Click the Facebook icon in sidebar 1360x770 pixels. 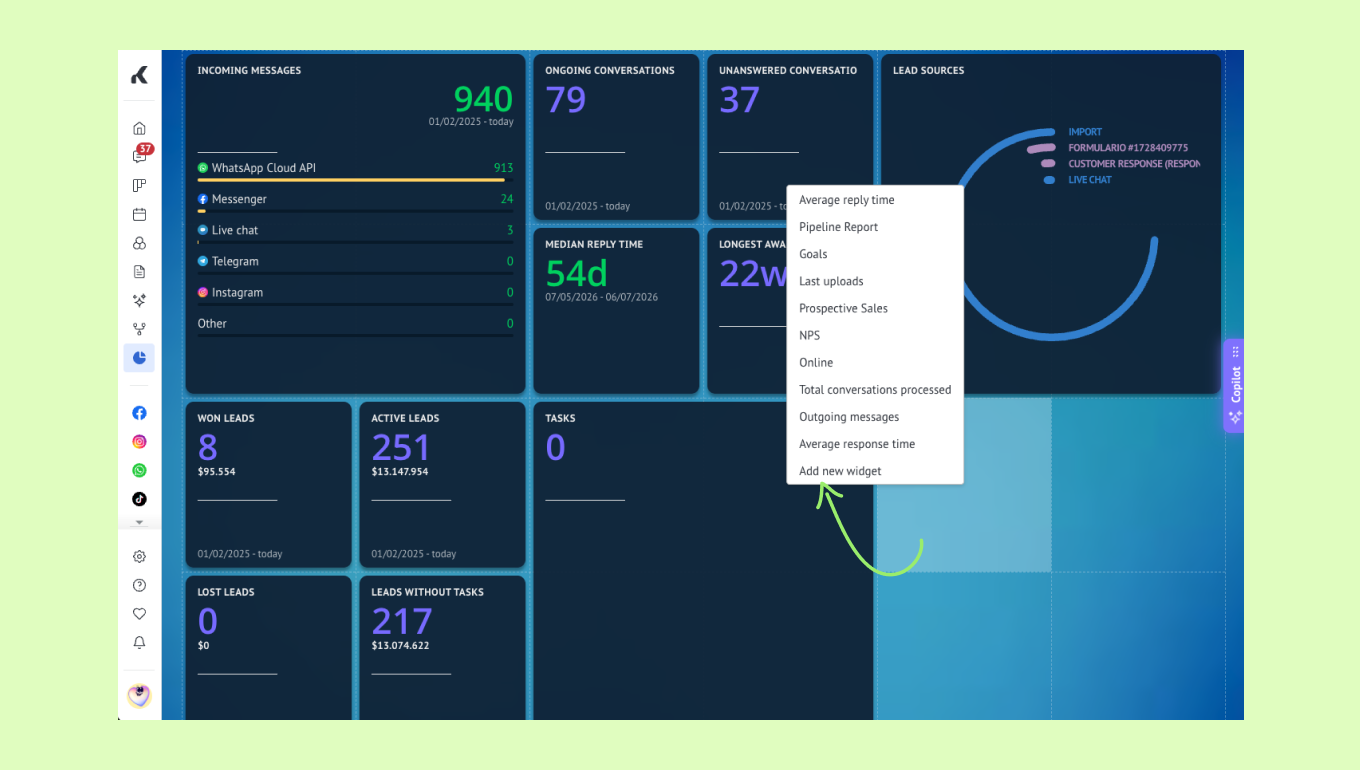[139, 413]
